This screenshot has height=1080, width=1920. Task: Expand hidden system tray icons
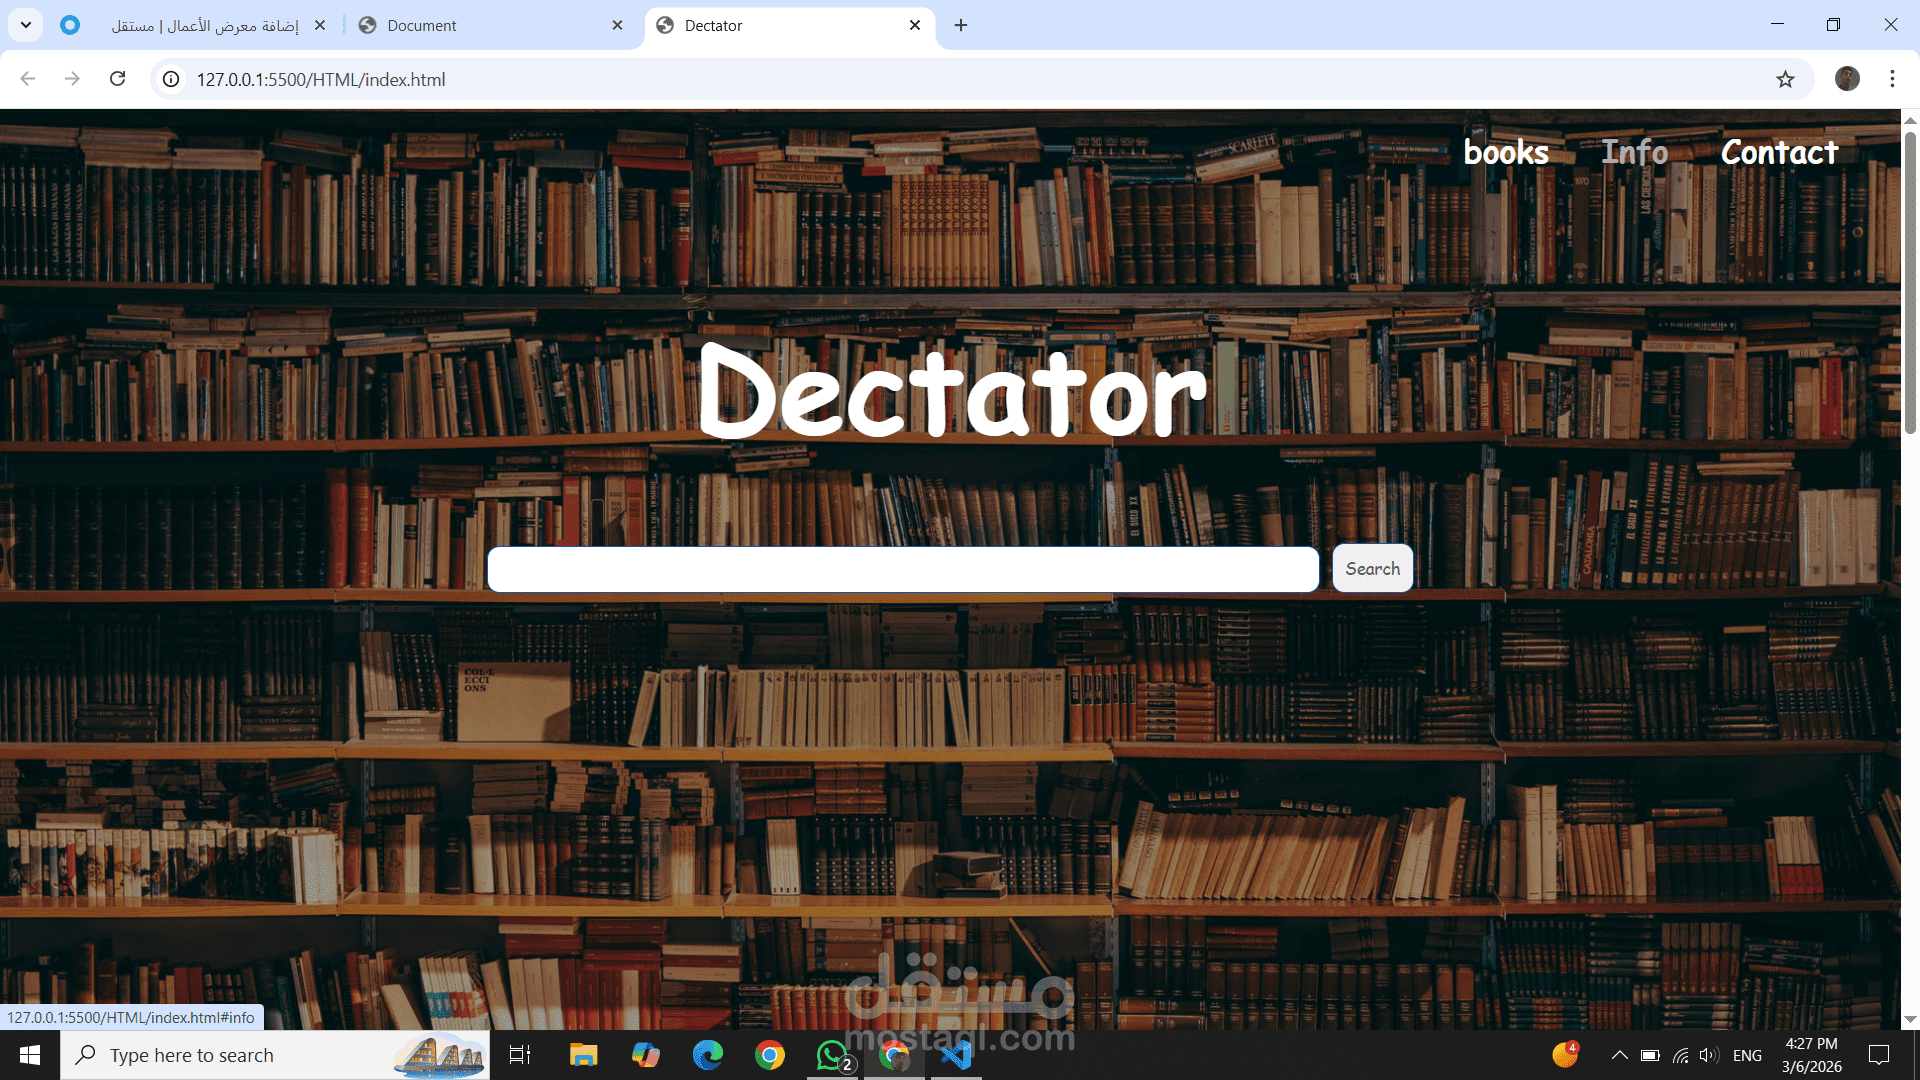[1620, 1054]
